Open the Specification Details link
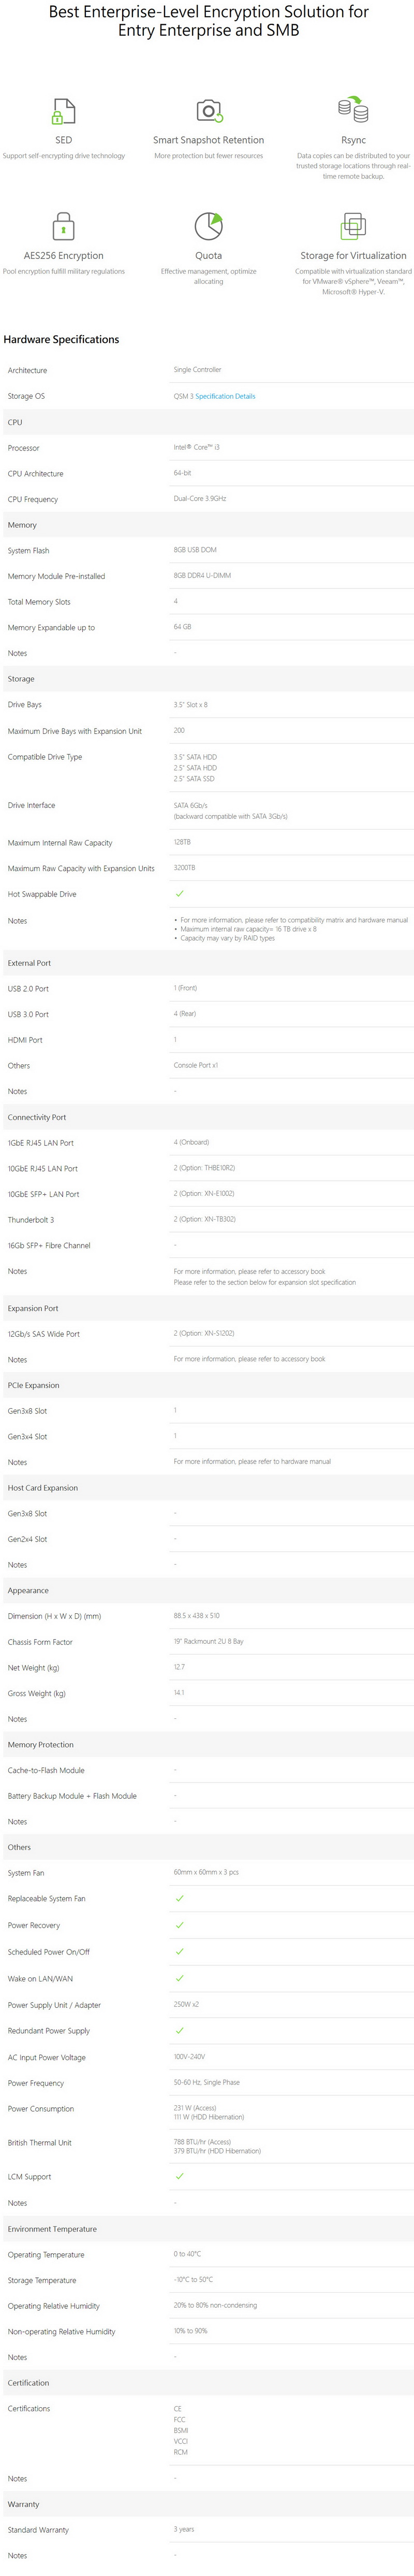This screenshot has height=2576, width=414. [x=225, y=396]
